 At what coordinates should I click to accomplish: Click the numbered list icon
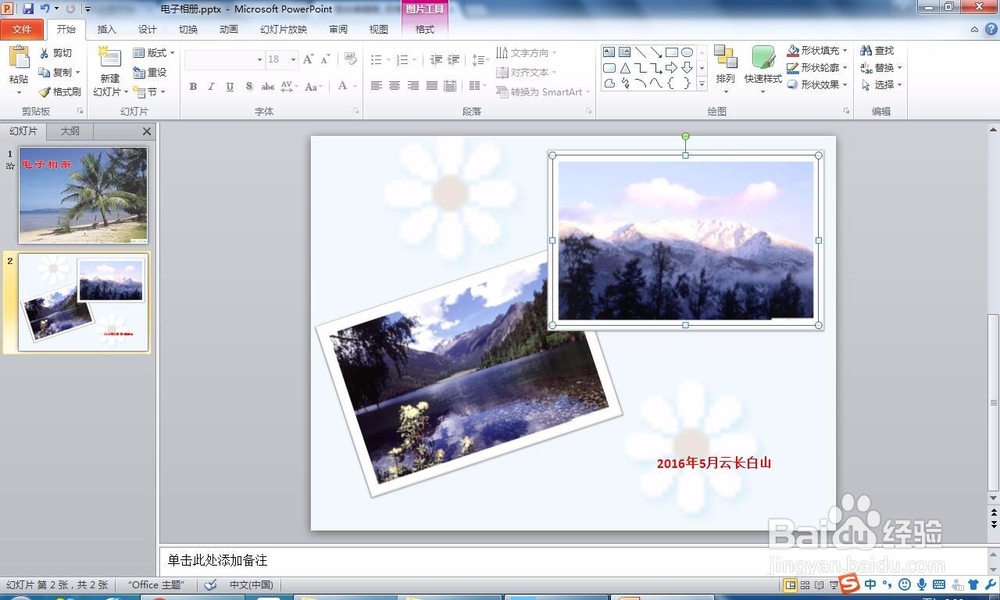tap(402, 60)
